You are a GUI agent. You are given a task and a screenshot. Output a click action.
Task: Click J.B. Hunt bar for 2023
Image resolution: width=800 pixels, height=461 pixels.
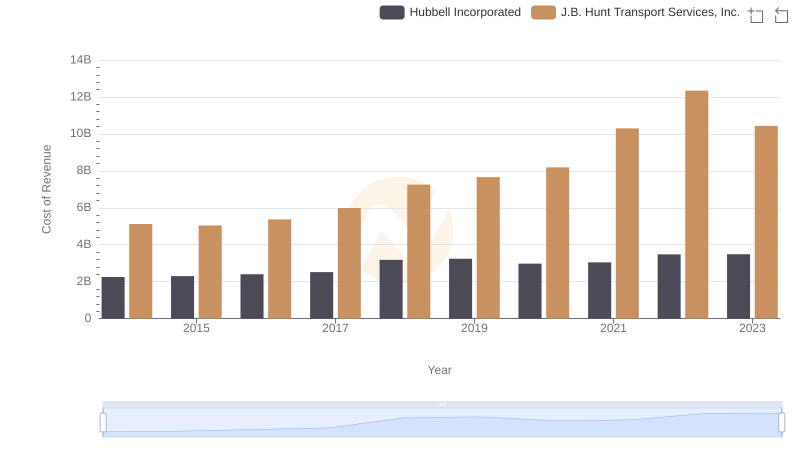coord(766,222)
